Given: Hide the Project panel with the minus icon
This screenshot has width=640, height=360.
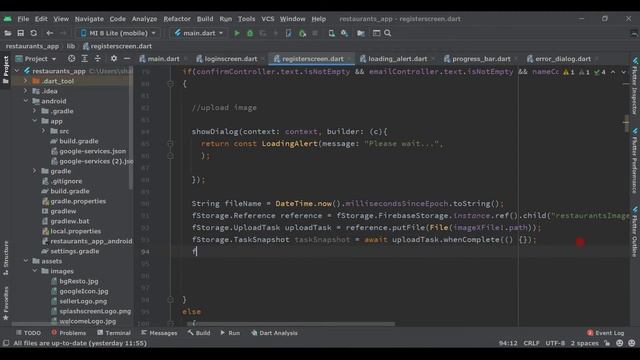Looking at the screenshot, I should pos(127,59).
